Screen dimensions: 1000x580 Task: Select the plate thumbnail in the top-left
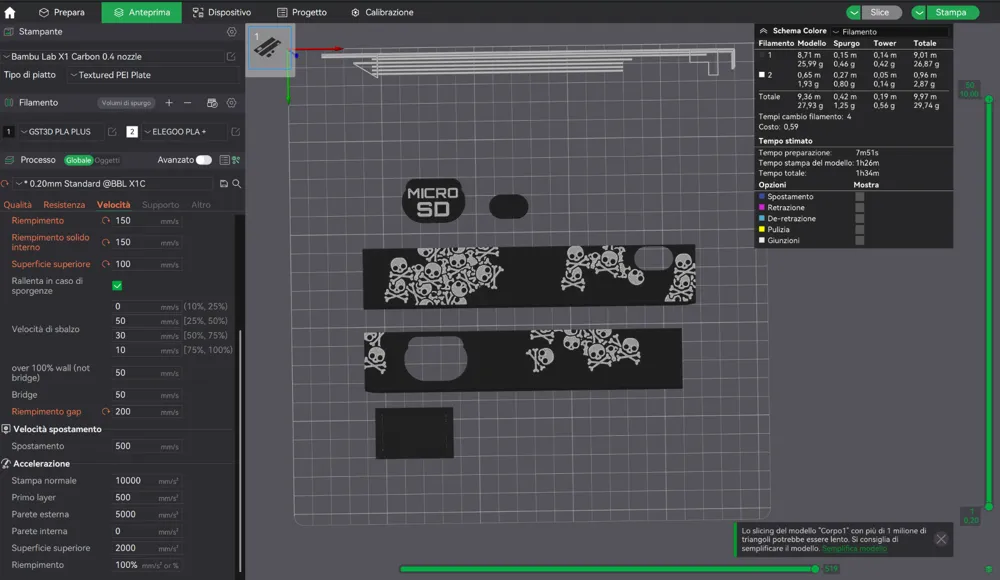pos(270,45)
